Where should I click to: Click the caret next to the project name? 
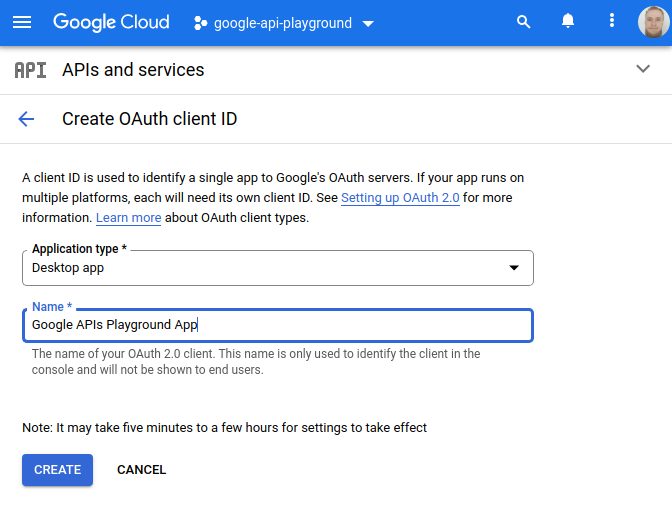pyautogui.click(x=368, y=23)
